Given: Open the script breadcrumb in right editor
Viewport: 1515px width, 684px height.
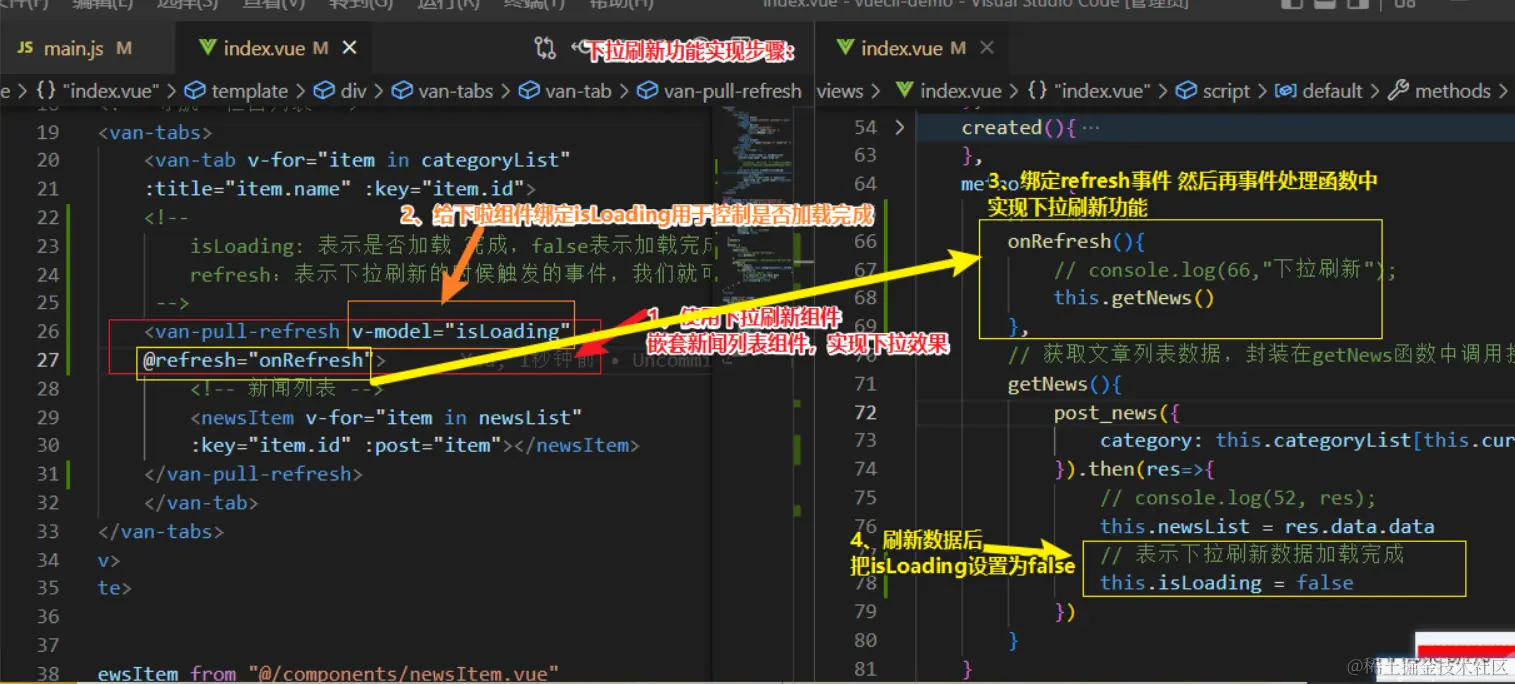Looking at the screenshot, I should (1213, 91).
